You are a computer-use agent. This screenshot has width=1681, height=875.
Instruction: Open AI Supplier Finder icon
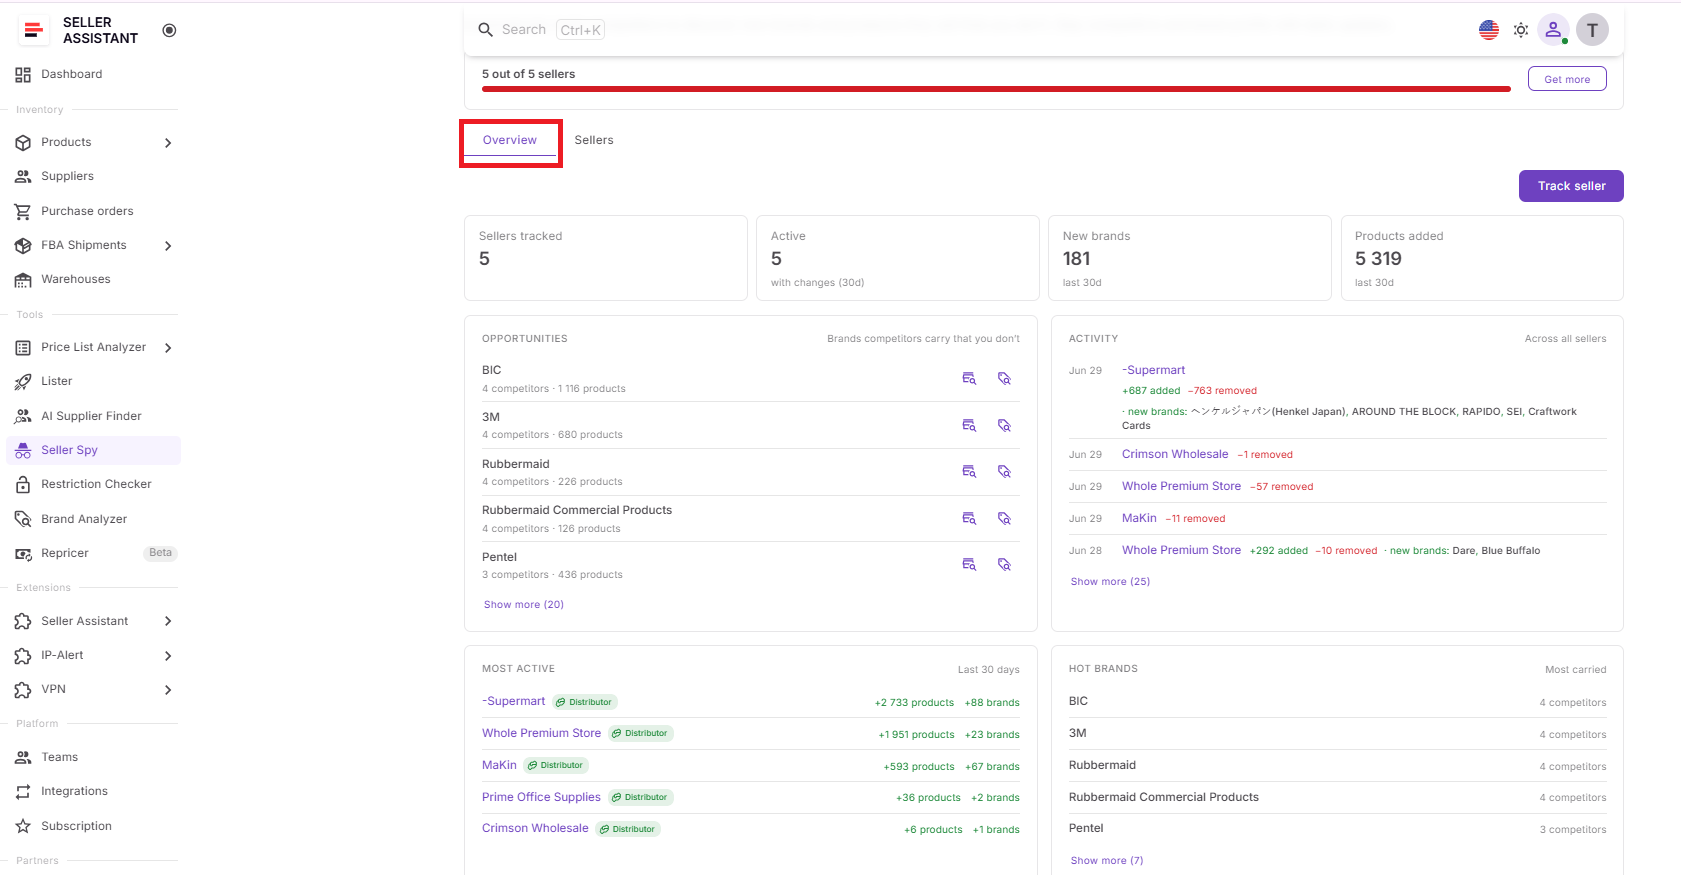23,416
